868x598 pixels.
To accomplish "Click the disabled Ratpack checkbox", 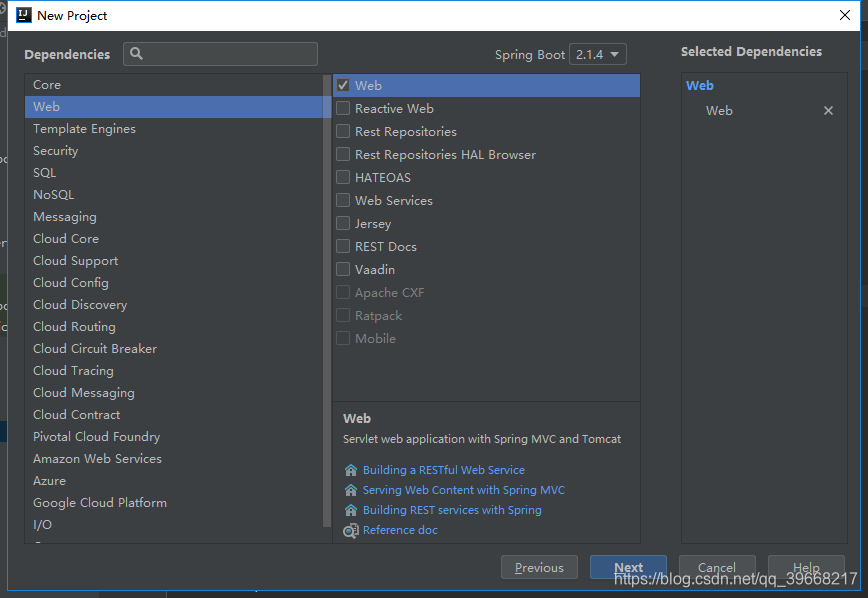I will (x=343, y=315).
